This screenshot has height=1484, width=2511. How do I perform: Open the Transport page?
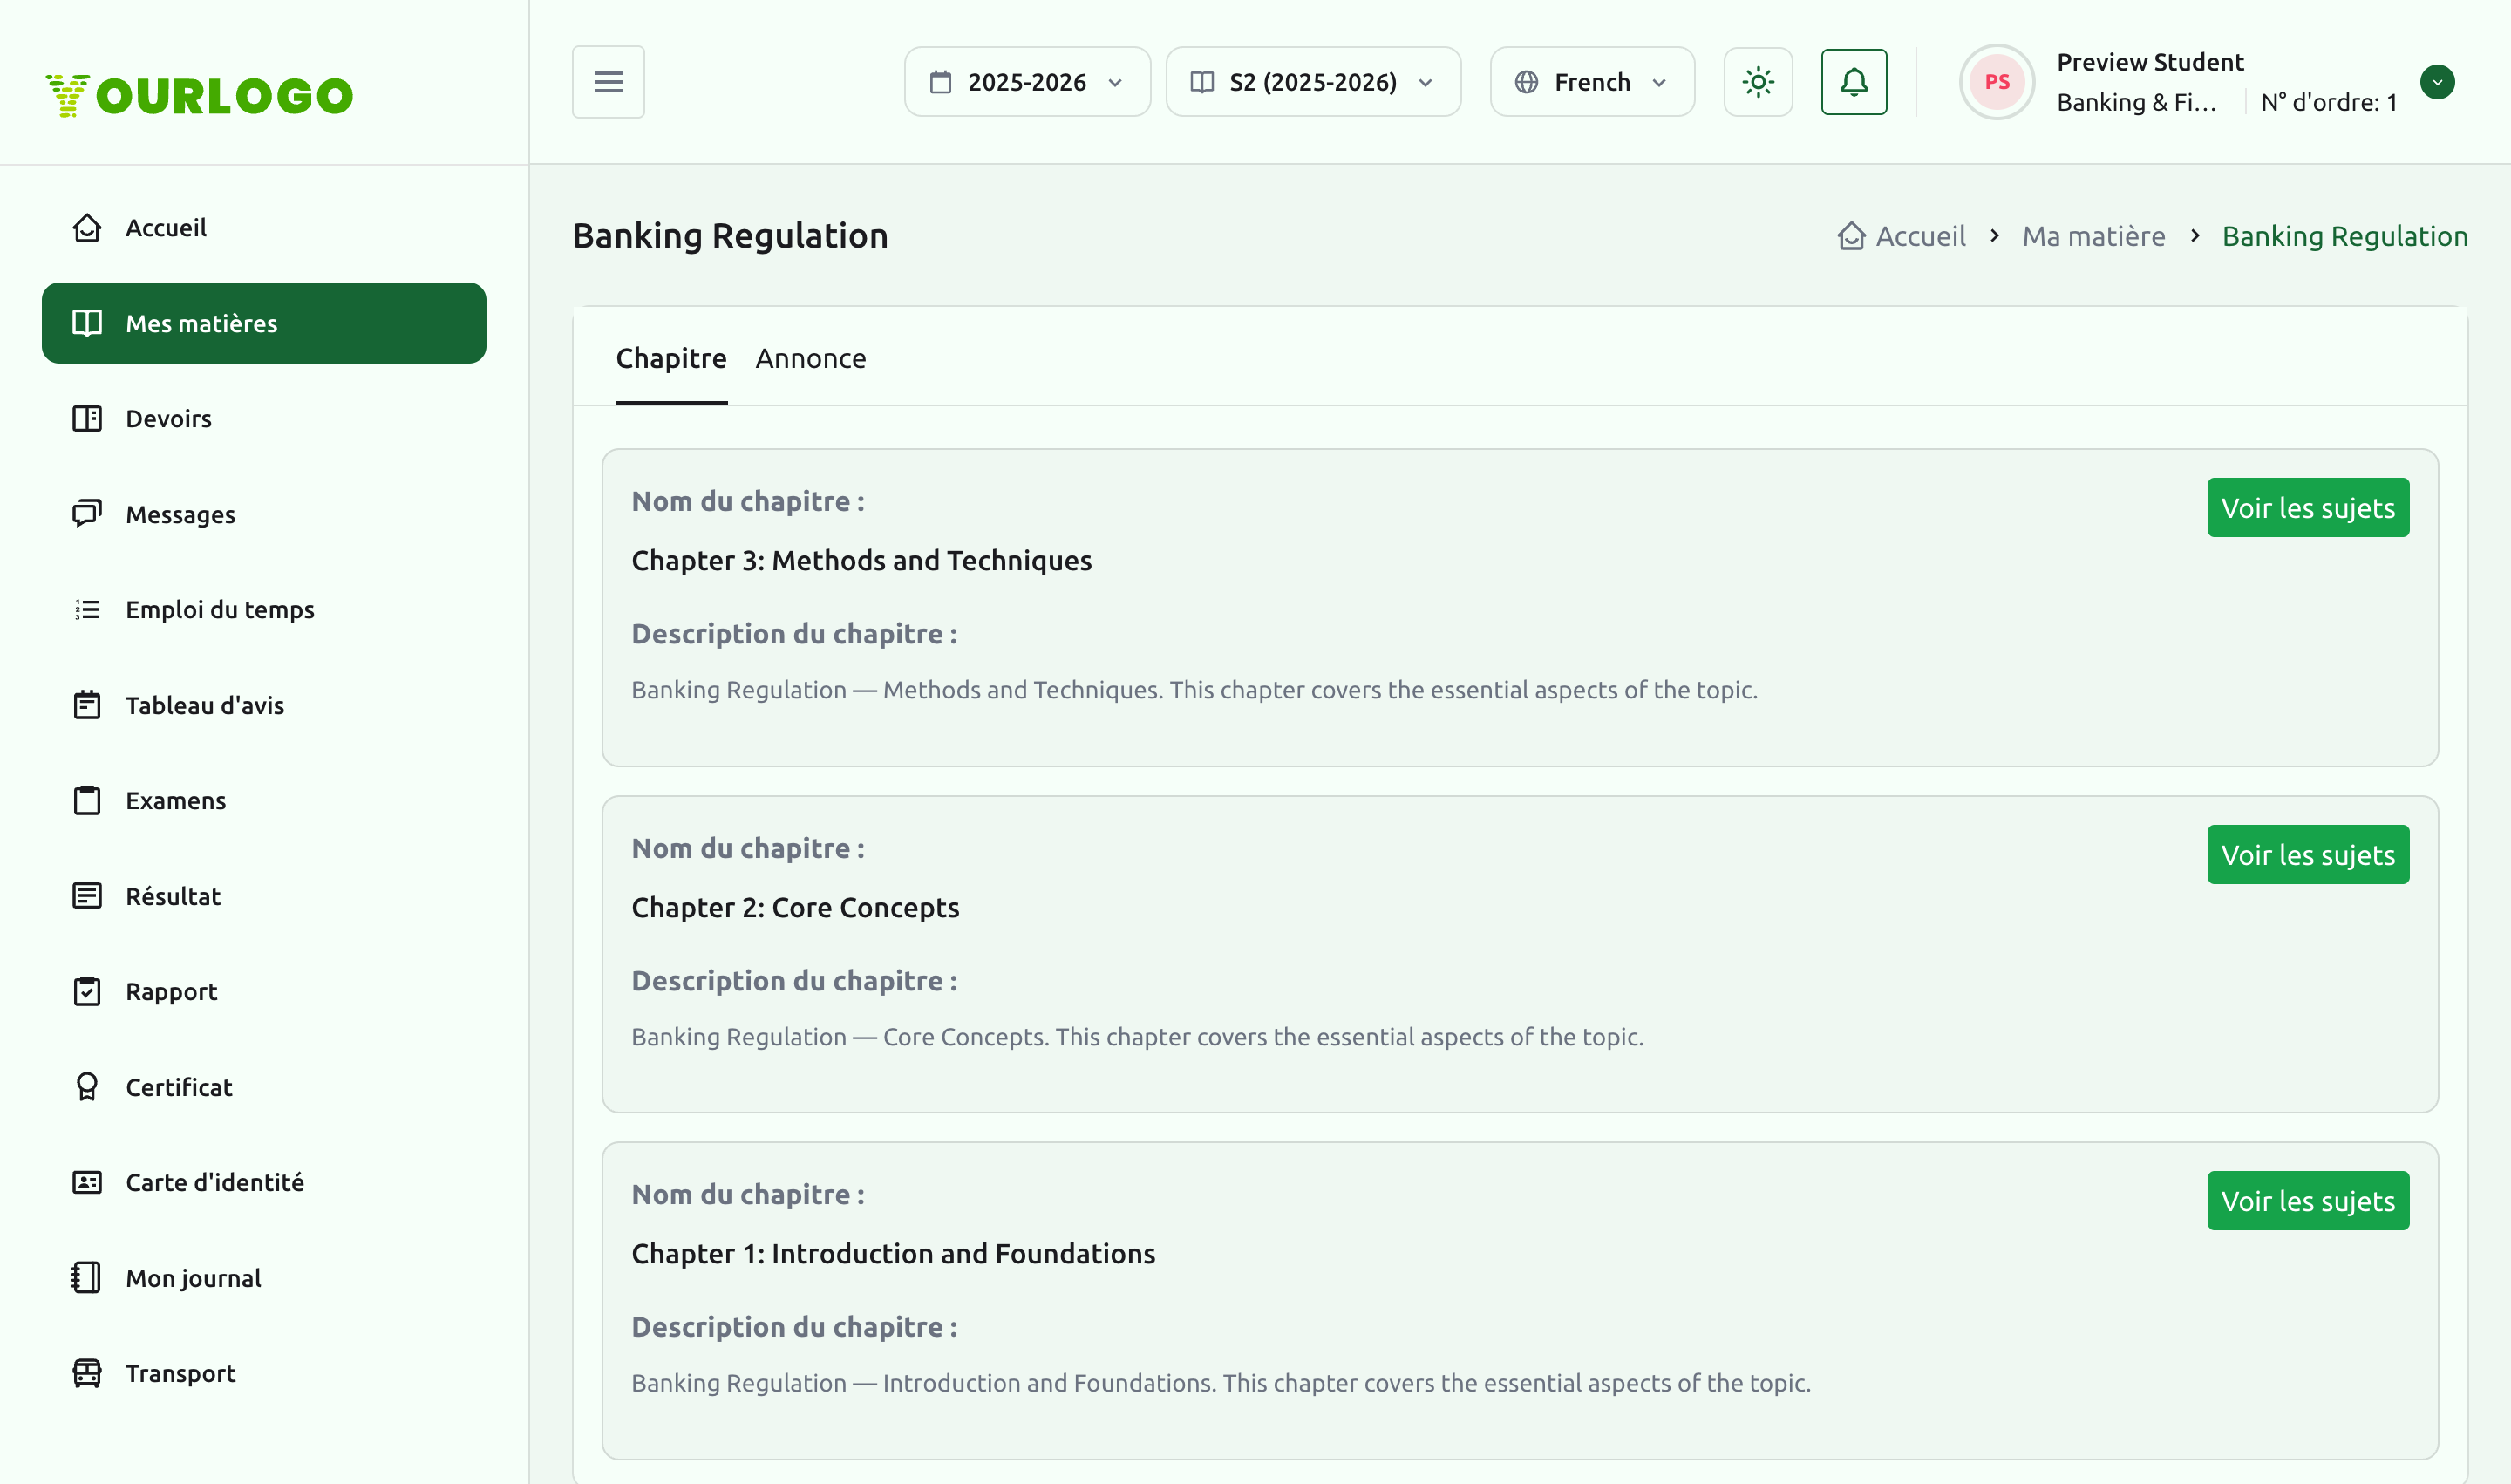264,1374
